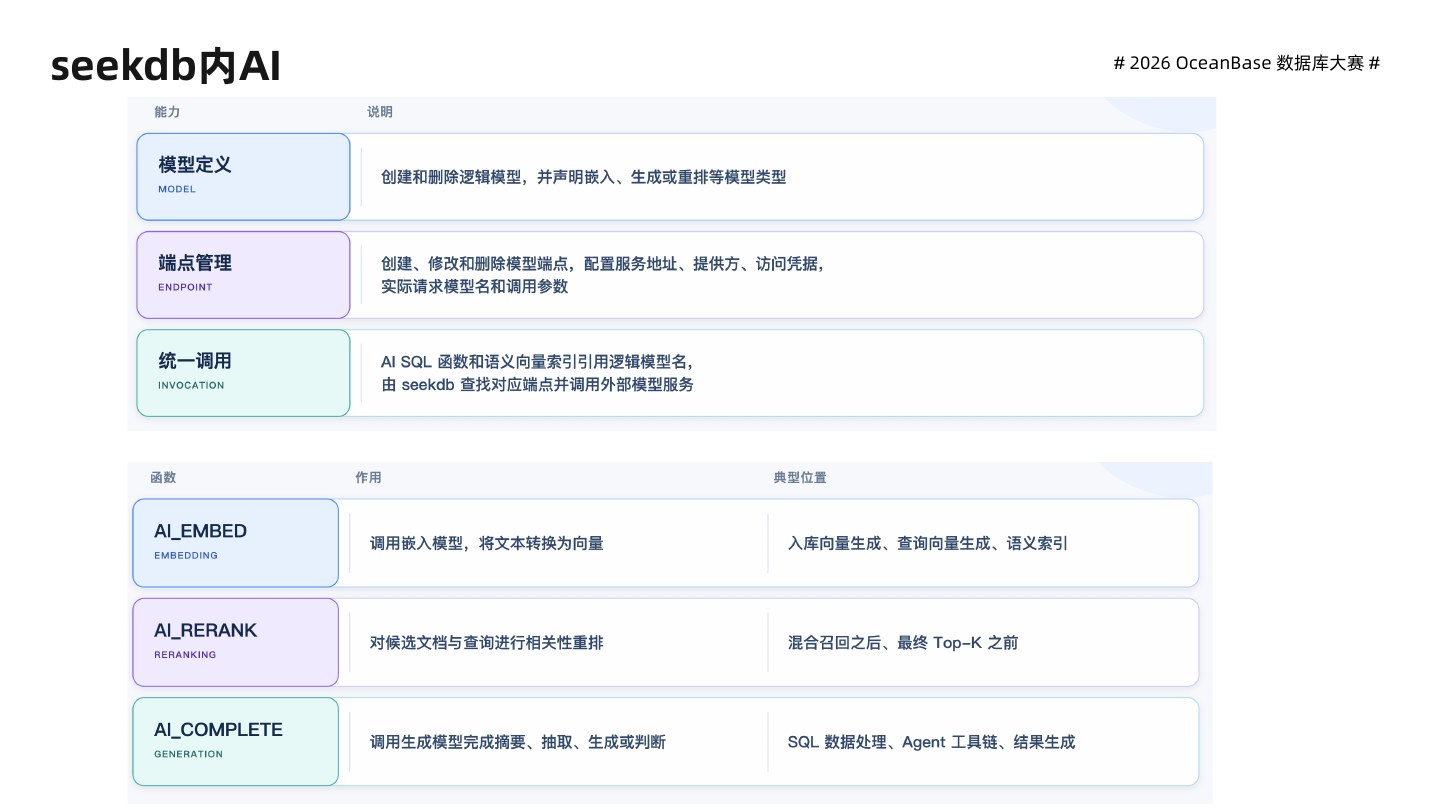Click the text '混合召回之后、最终 Top-K 之前'

click(x=903, y=642)
